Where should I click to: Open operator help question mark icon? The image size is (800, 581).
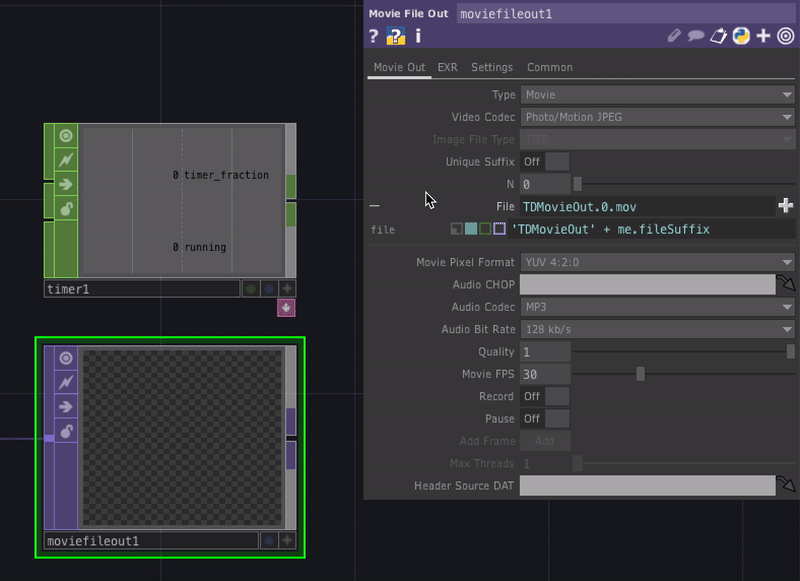click(x=373, y=36)
